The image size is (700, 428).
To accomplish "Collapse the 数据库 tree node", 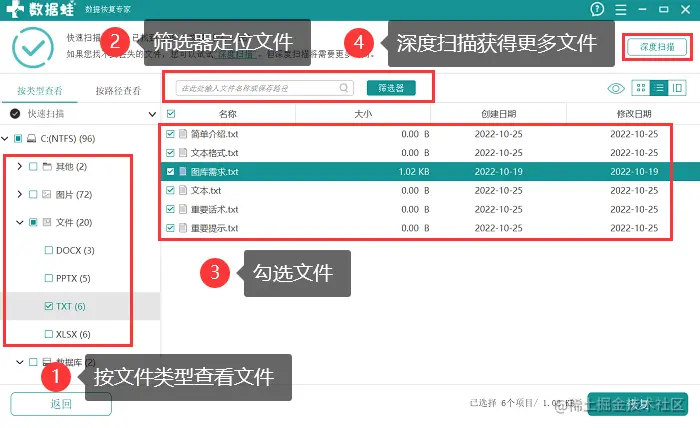I will pyautogui.click(x=20, y=362).
